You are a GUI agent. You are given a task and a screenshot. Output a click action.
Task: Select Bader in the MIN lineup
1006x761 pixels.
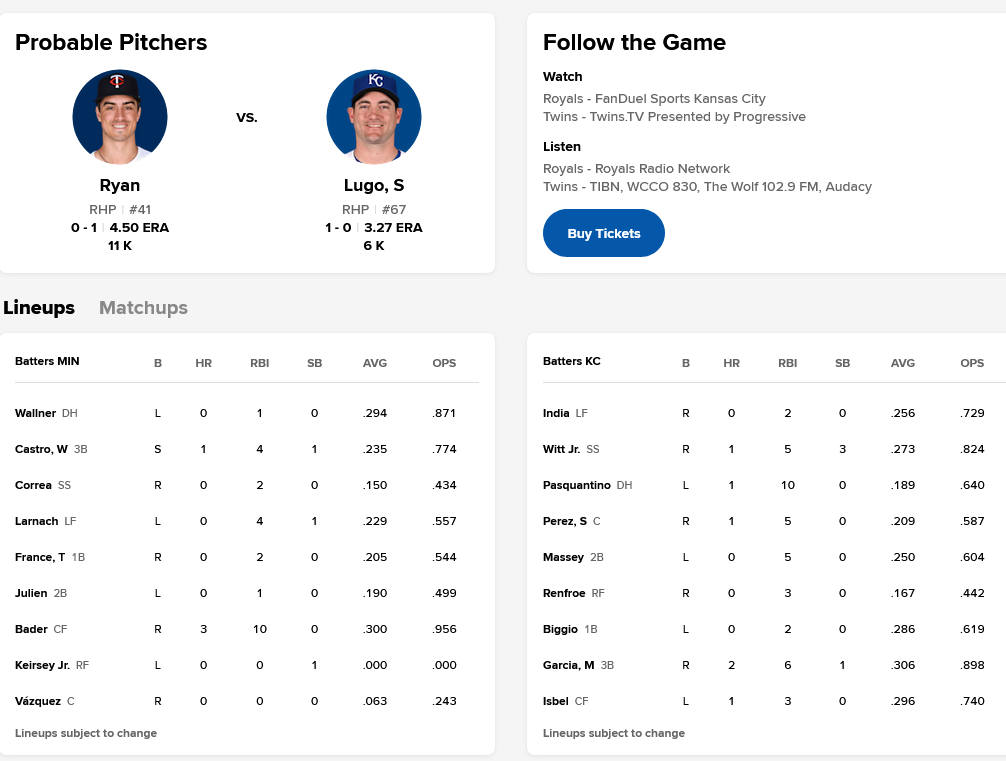[x=31, y=629]
